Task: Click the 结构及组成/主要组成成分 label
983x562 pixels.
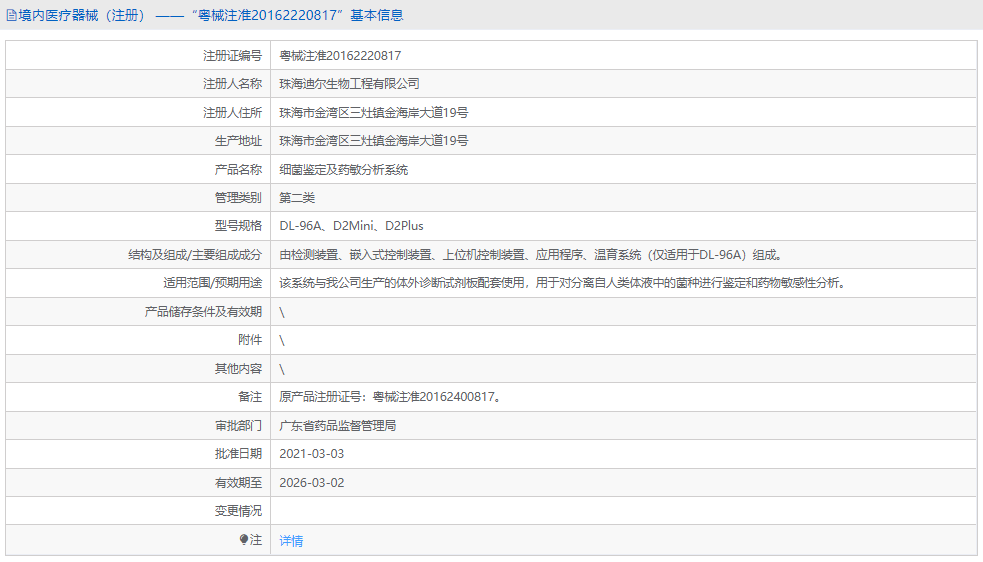Action: click(195, 255)
